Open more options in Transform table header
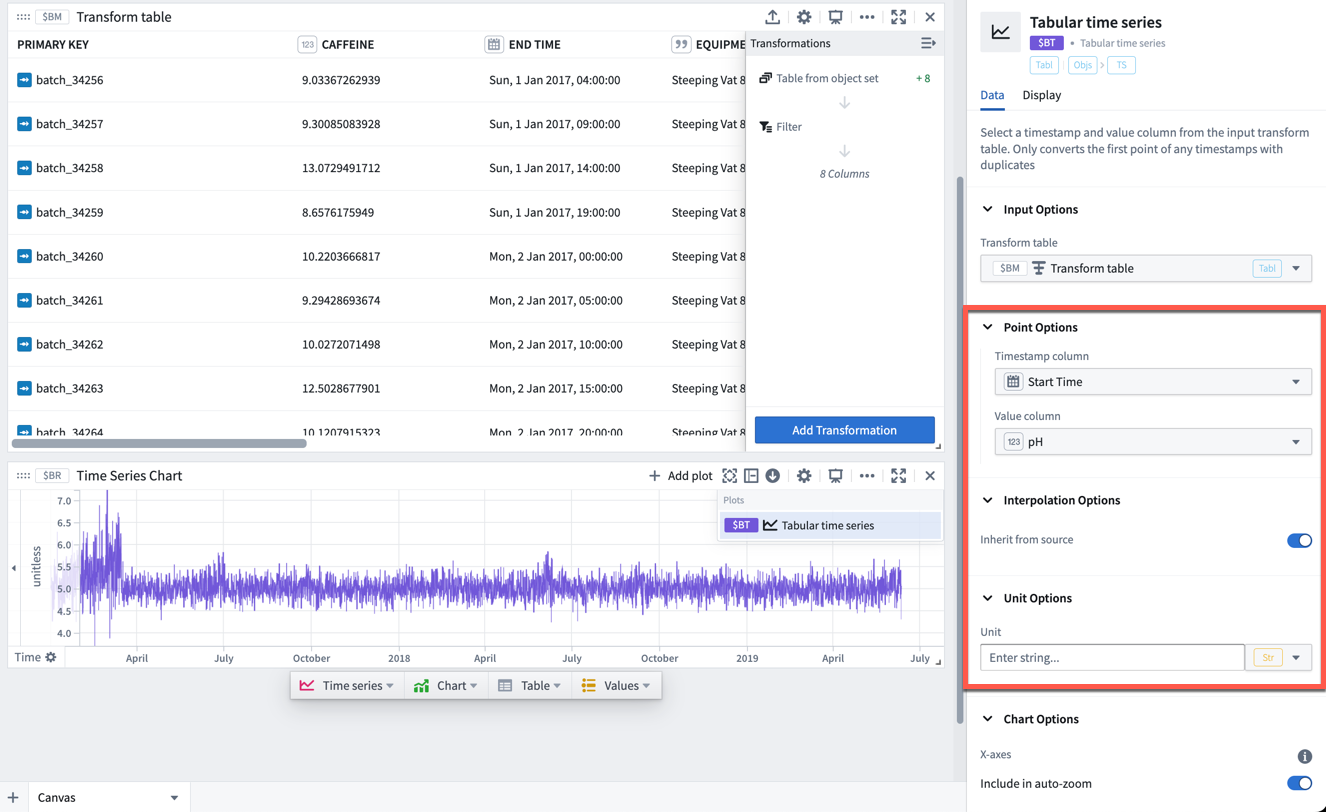This screenshot has height=812, width=1326. [867, 17]
